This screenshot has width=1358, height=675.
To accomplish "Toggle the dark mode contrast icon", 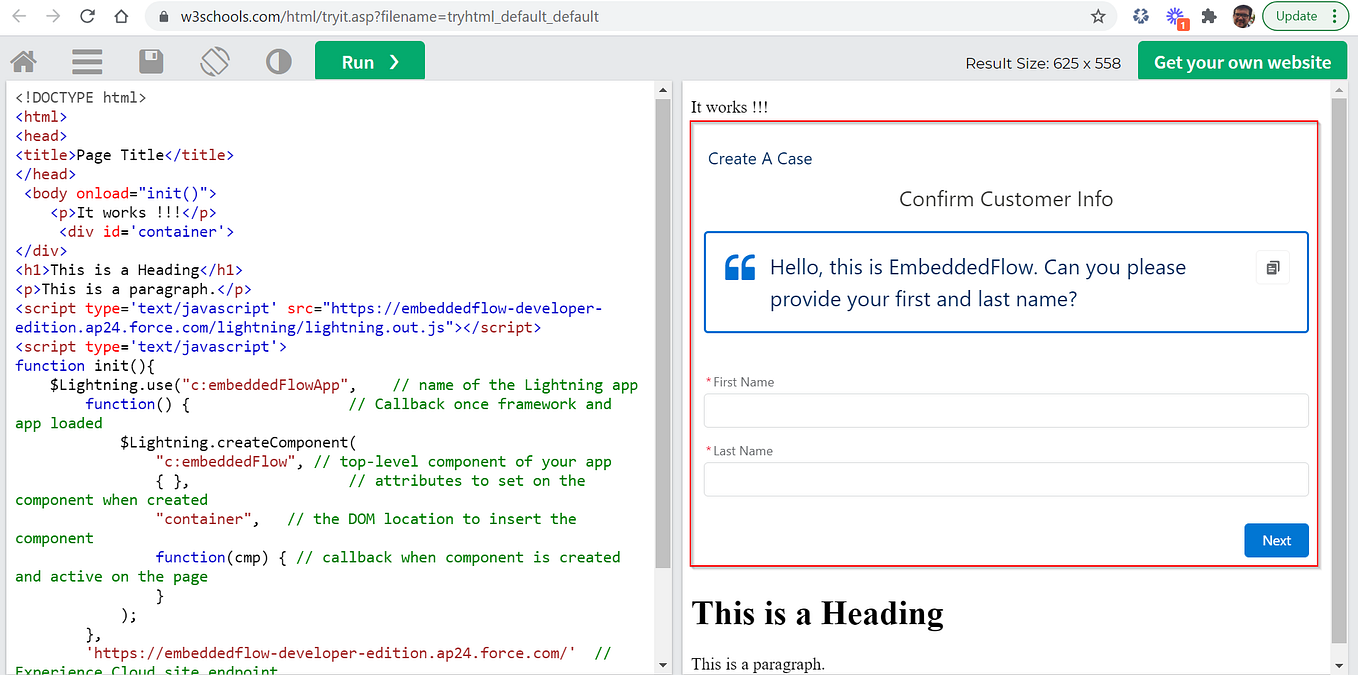I will click(279, 62).
